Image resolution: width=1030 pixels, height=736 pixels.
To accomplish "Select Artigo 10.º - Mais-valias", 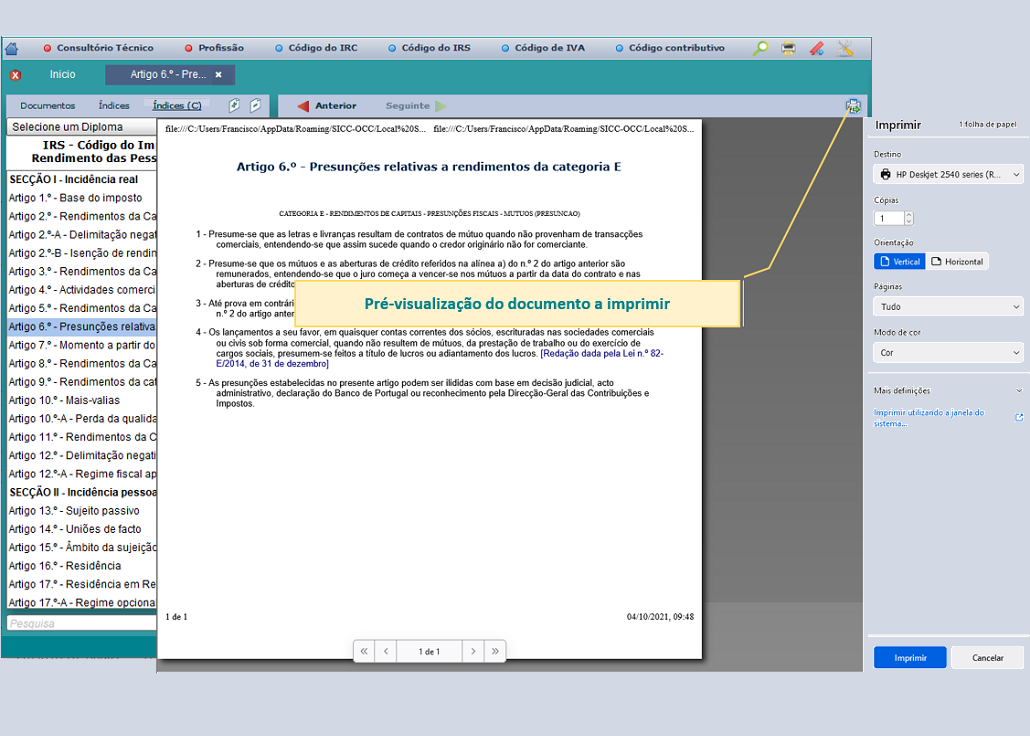I will pos(64,400).
